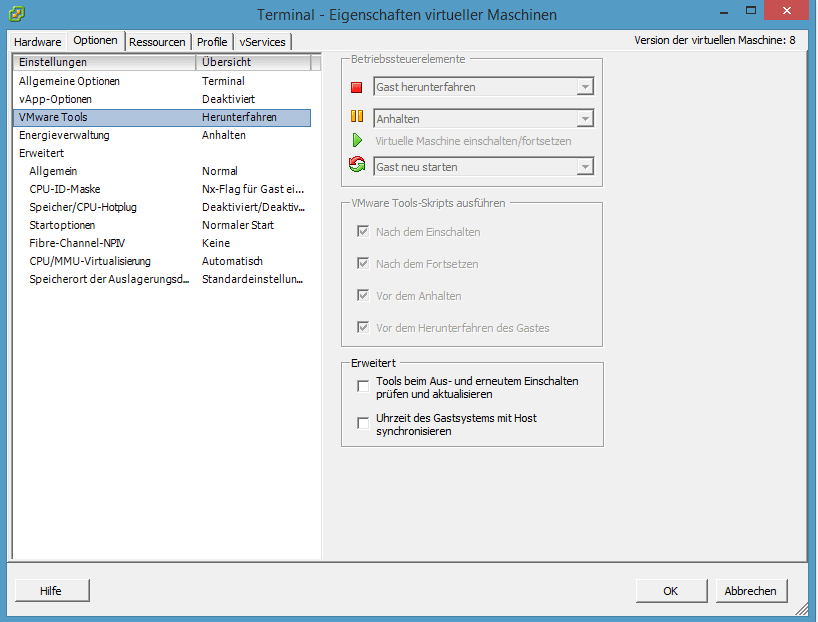Select 'CPU-ID-Maske' setting

[x=162, y=189]
